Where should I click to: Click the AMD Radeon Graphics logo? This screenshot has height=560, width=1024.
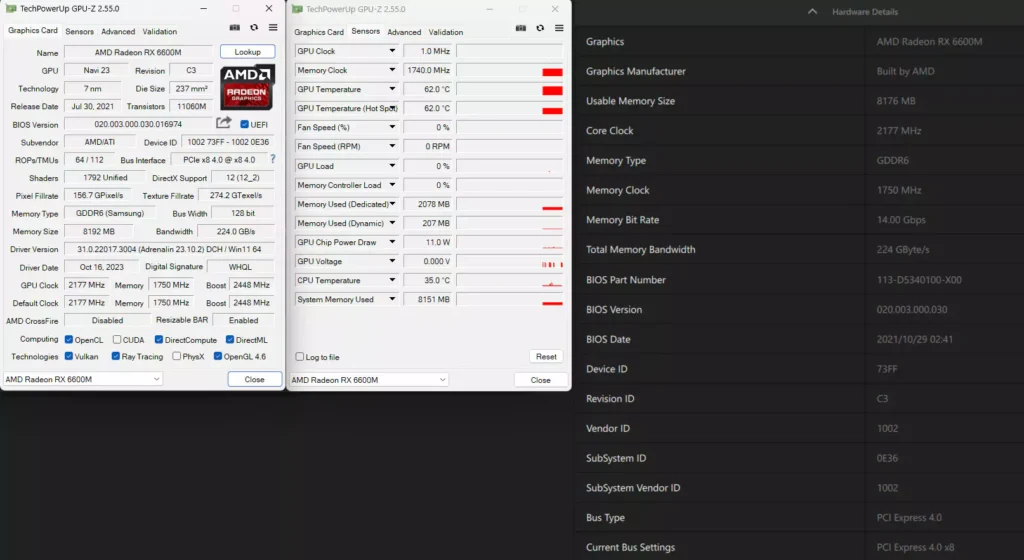click(247, 88)
